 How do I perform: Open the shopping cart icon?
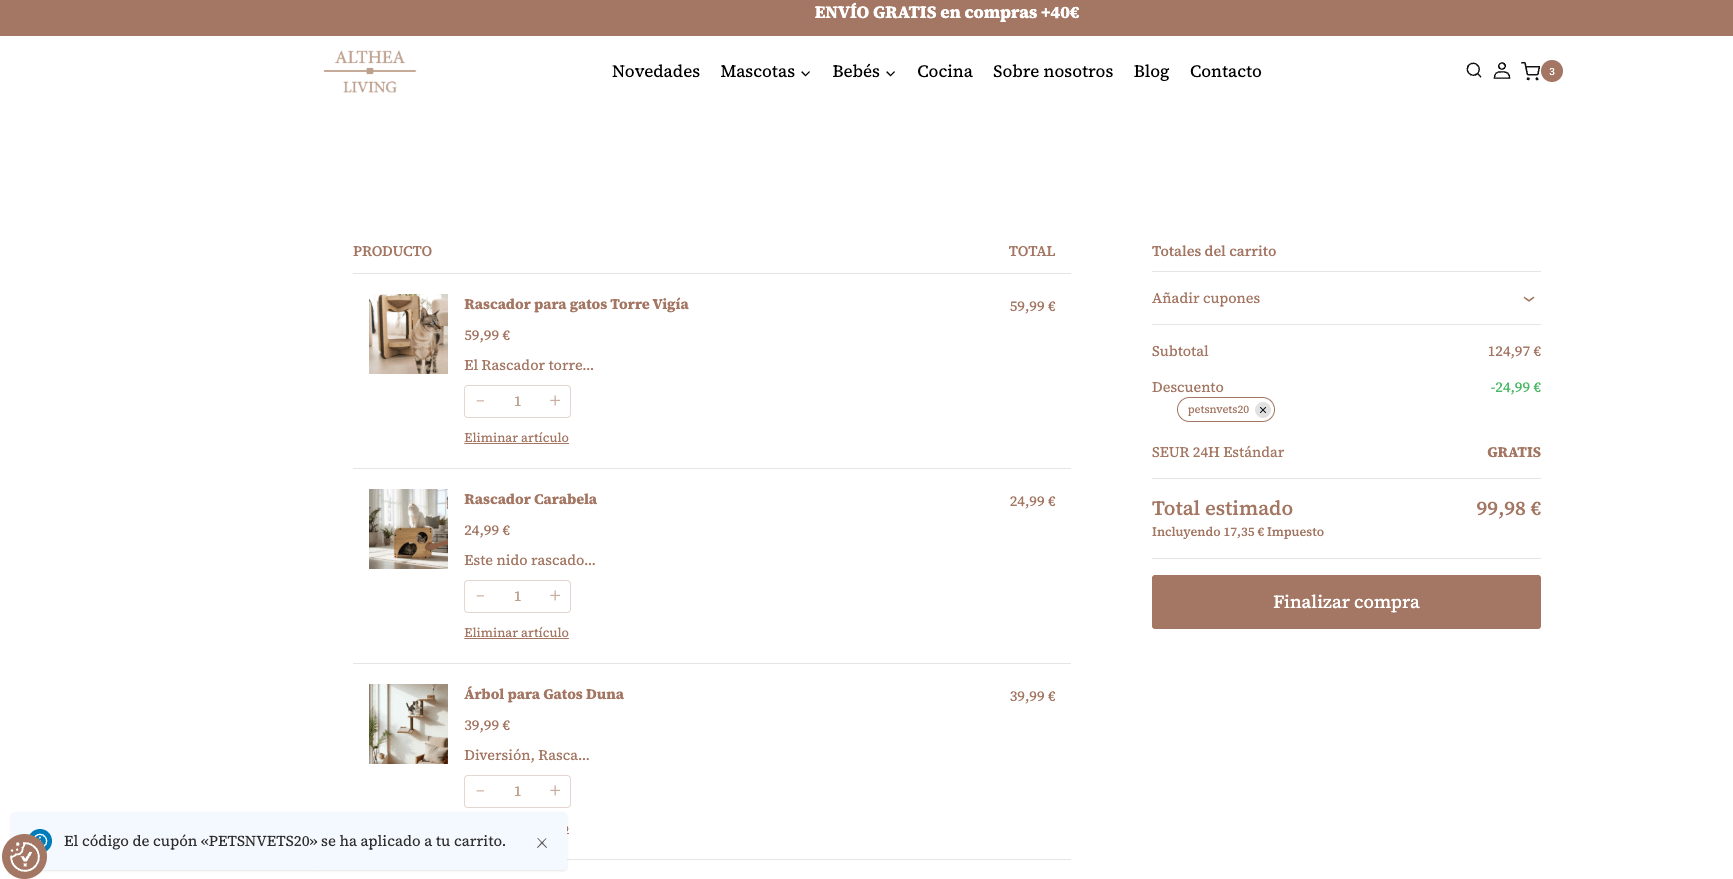tap(1531, 71)
